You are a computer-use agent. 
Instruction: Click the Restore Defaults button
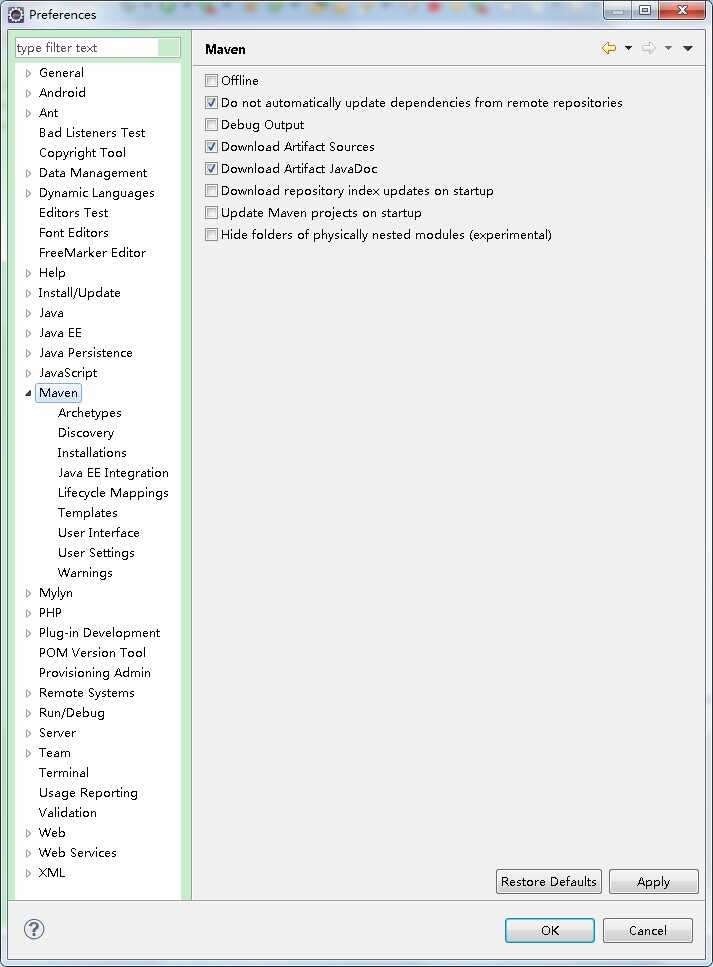pos(548,881)
